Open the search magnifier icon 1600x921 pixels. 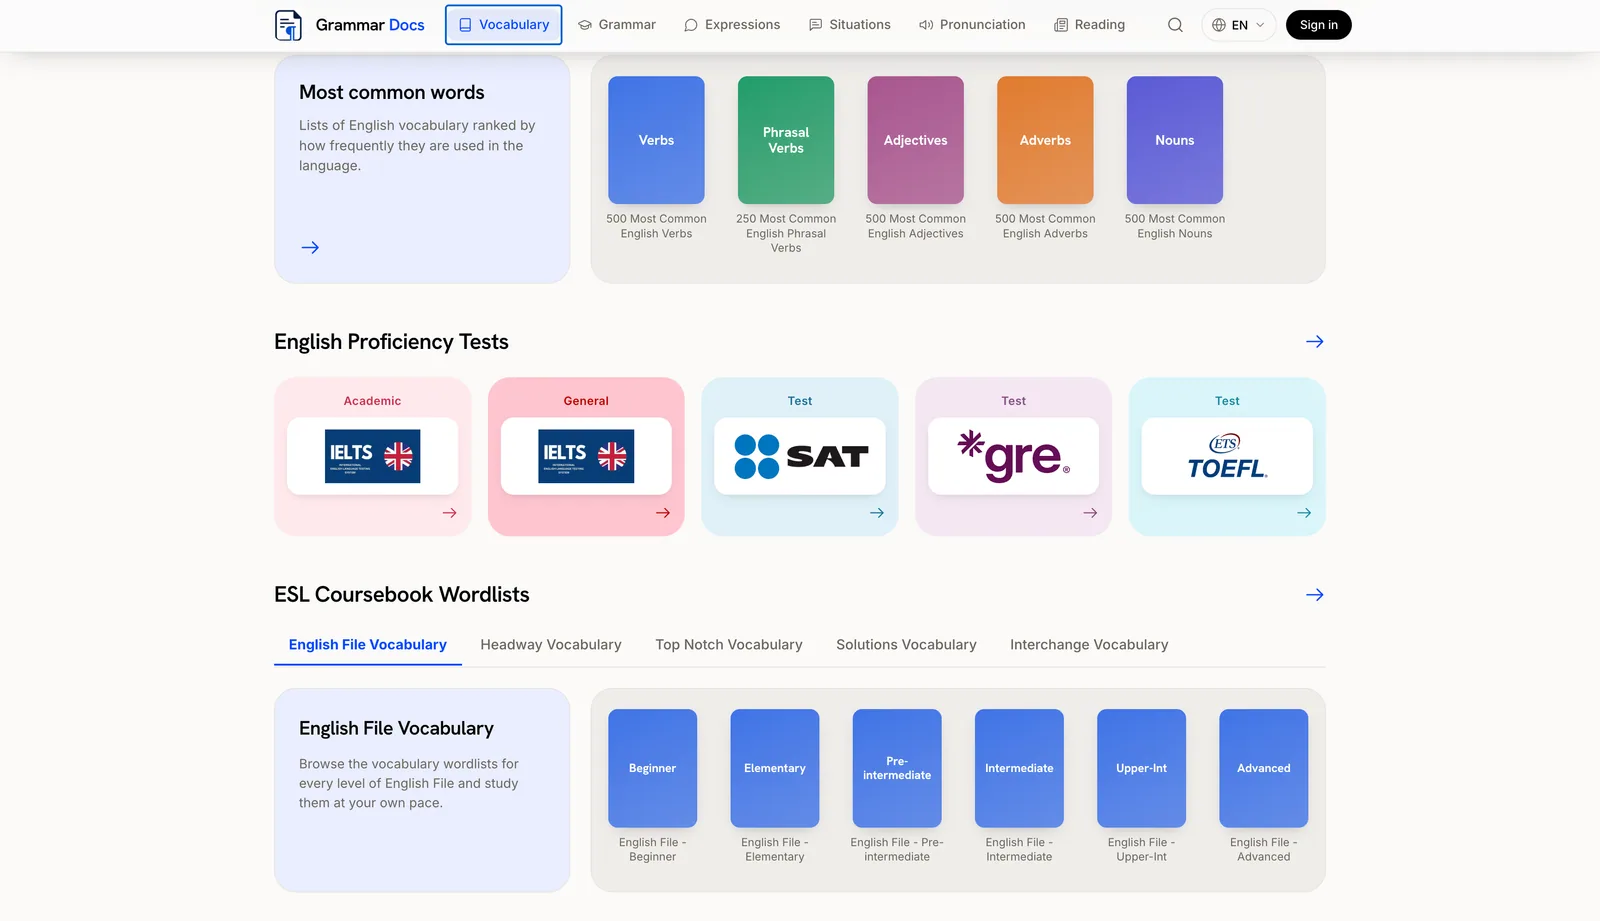1175,25
